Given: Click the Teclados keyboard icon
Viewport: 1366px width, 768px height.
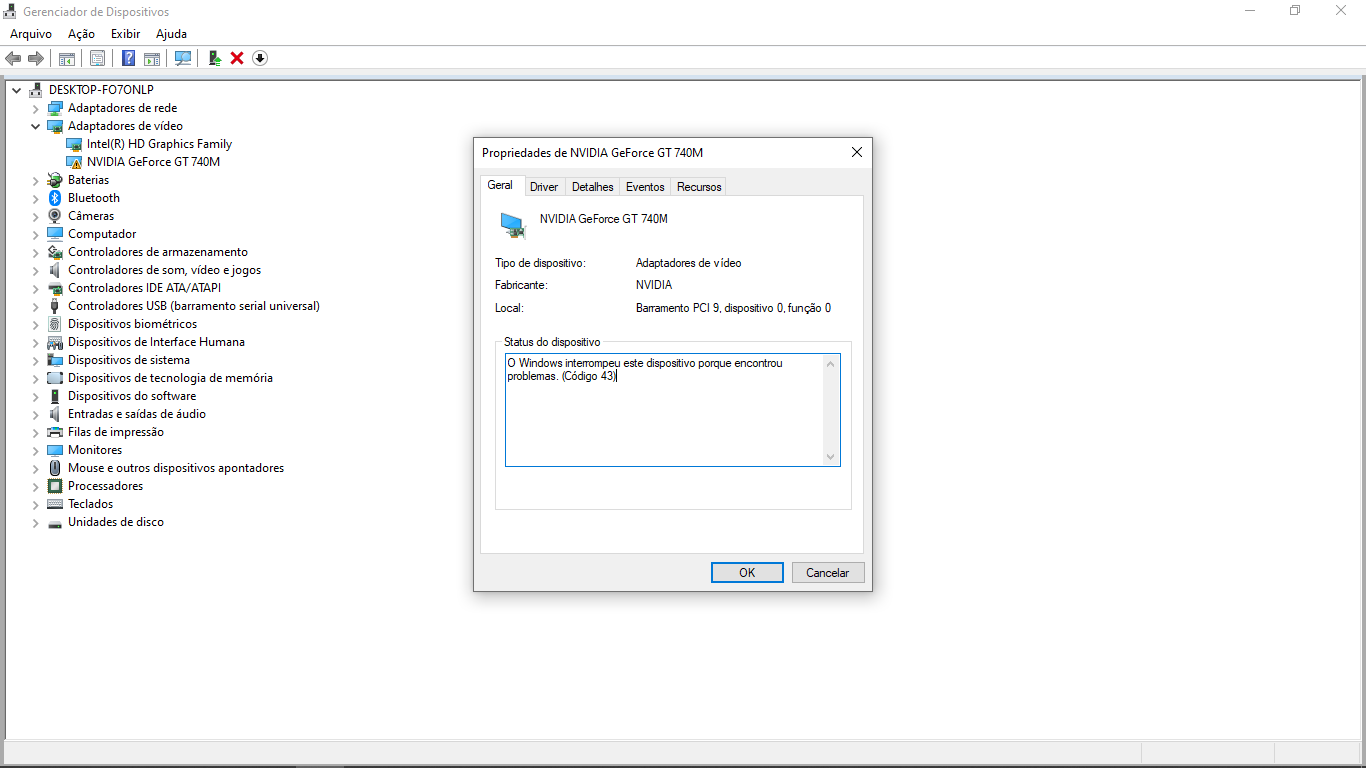Looking at the screenshot, I should pos(55,504).
